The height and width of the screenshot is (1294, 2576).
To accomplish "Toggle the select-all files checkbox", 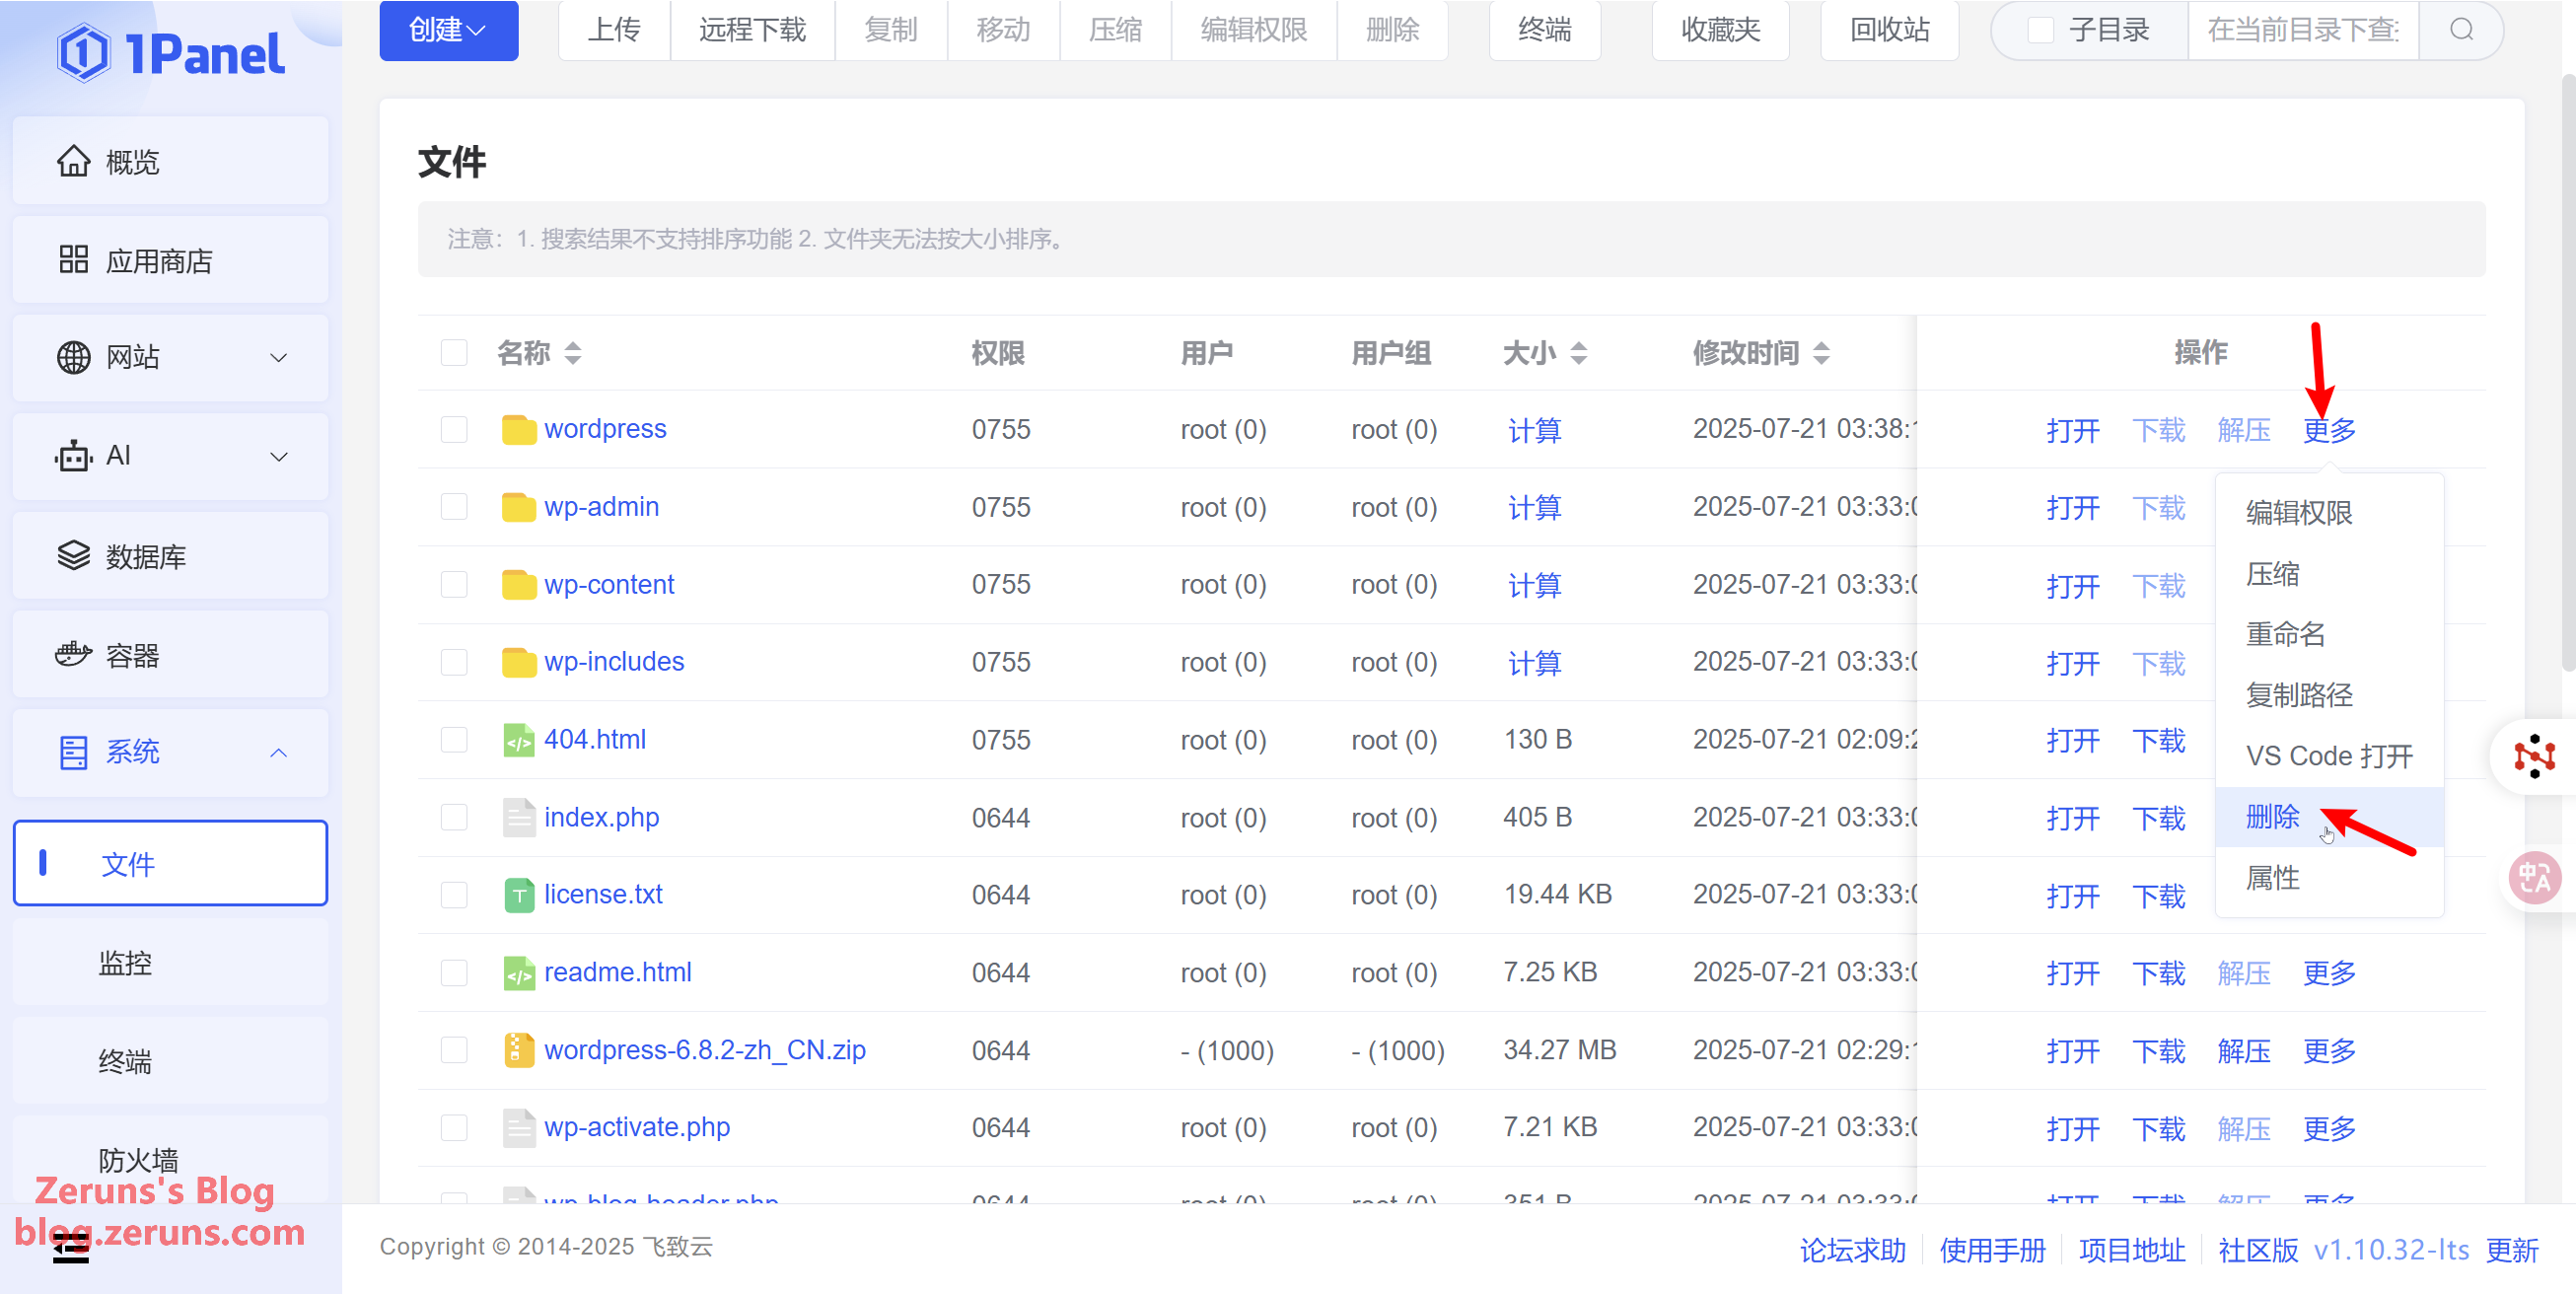I will point(454,353).
